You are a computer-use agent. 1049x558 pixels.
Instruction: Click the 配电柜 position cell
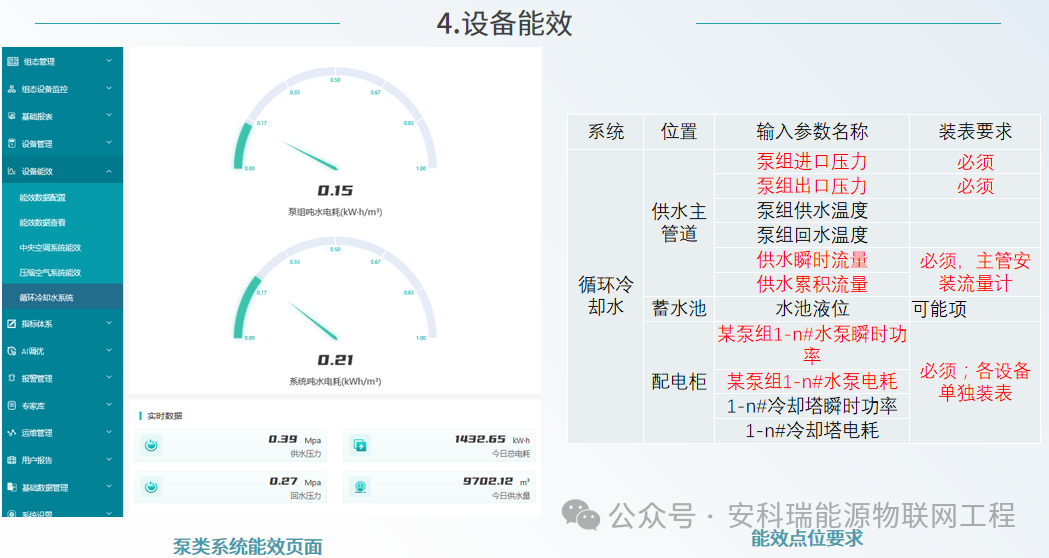point(679,382)
